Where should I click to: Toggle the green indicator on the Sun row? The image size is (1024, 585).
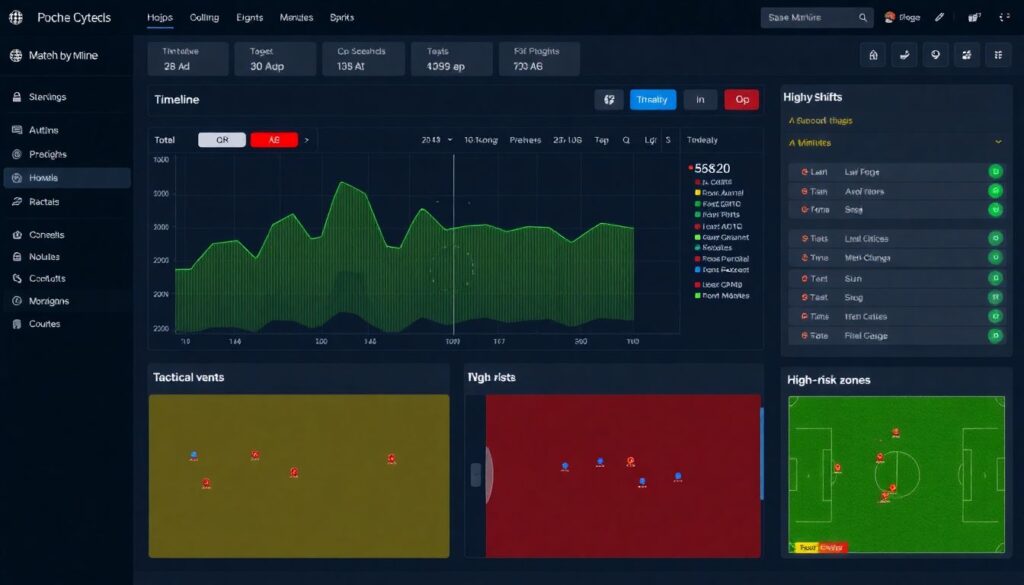click(x=995, y=279)
